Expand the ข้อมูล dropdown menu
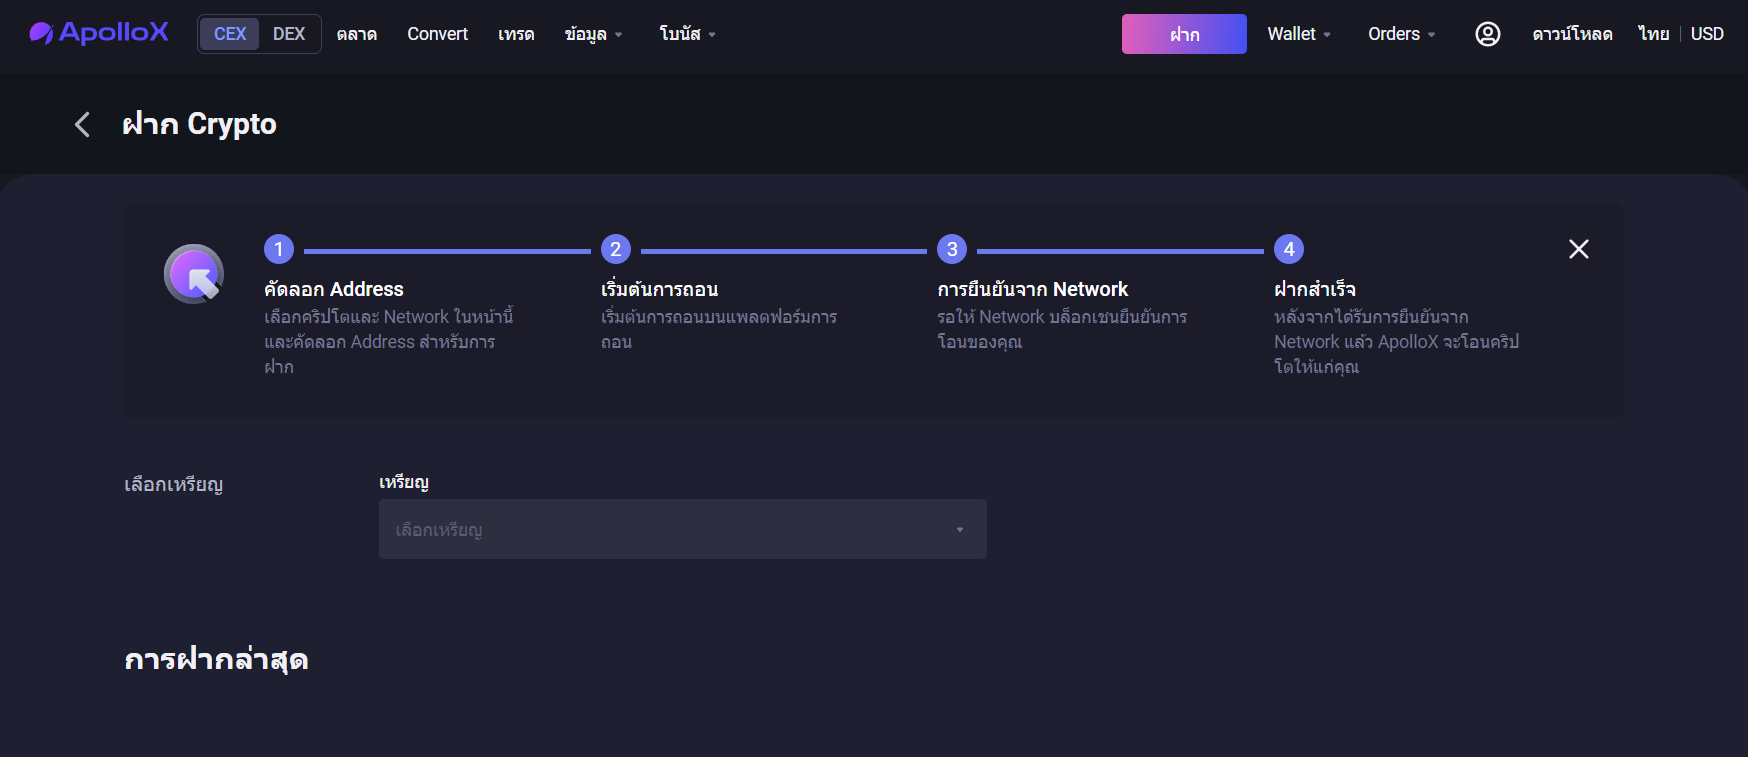1748x757 pixels. point(593,34)
